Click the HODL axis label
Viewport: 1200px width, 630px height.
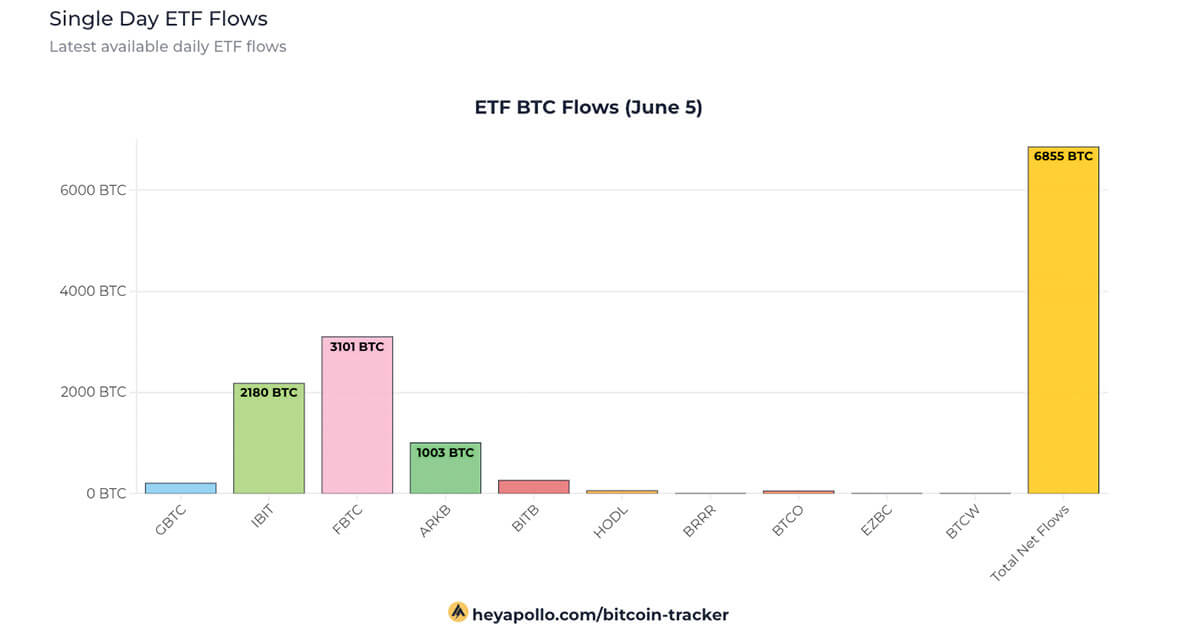(x=610, y=522)
